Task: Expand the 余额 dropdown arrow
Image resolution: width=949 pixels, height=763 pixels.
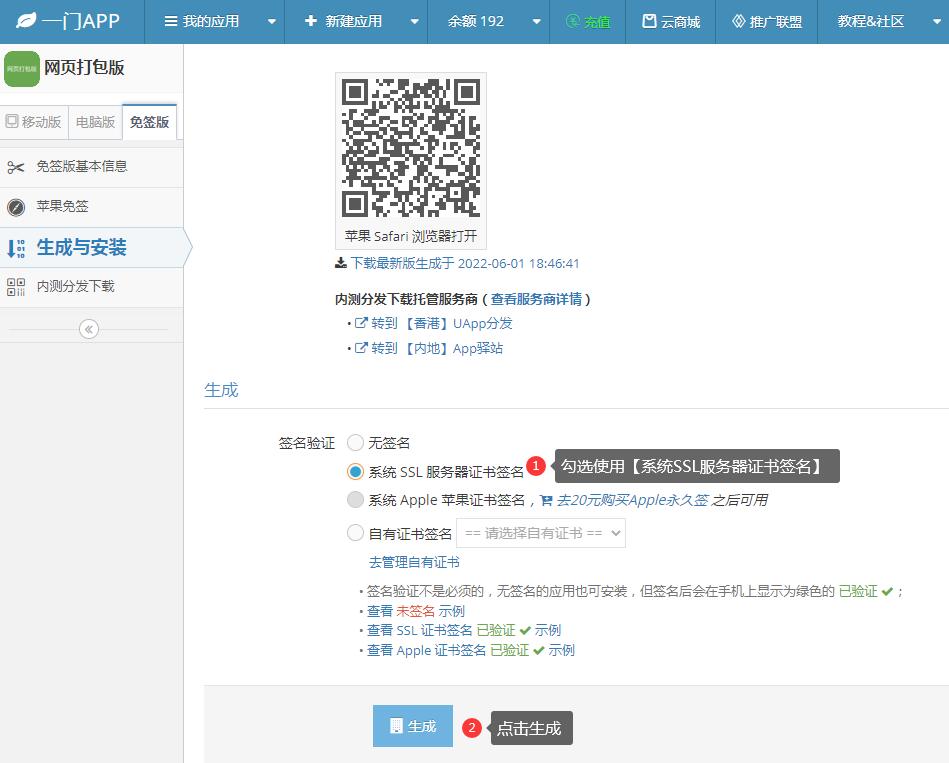Action: (536, 22)
